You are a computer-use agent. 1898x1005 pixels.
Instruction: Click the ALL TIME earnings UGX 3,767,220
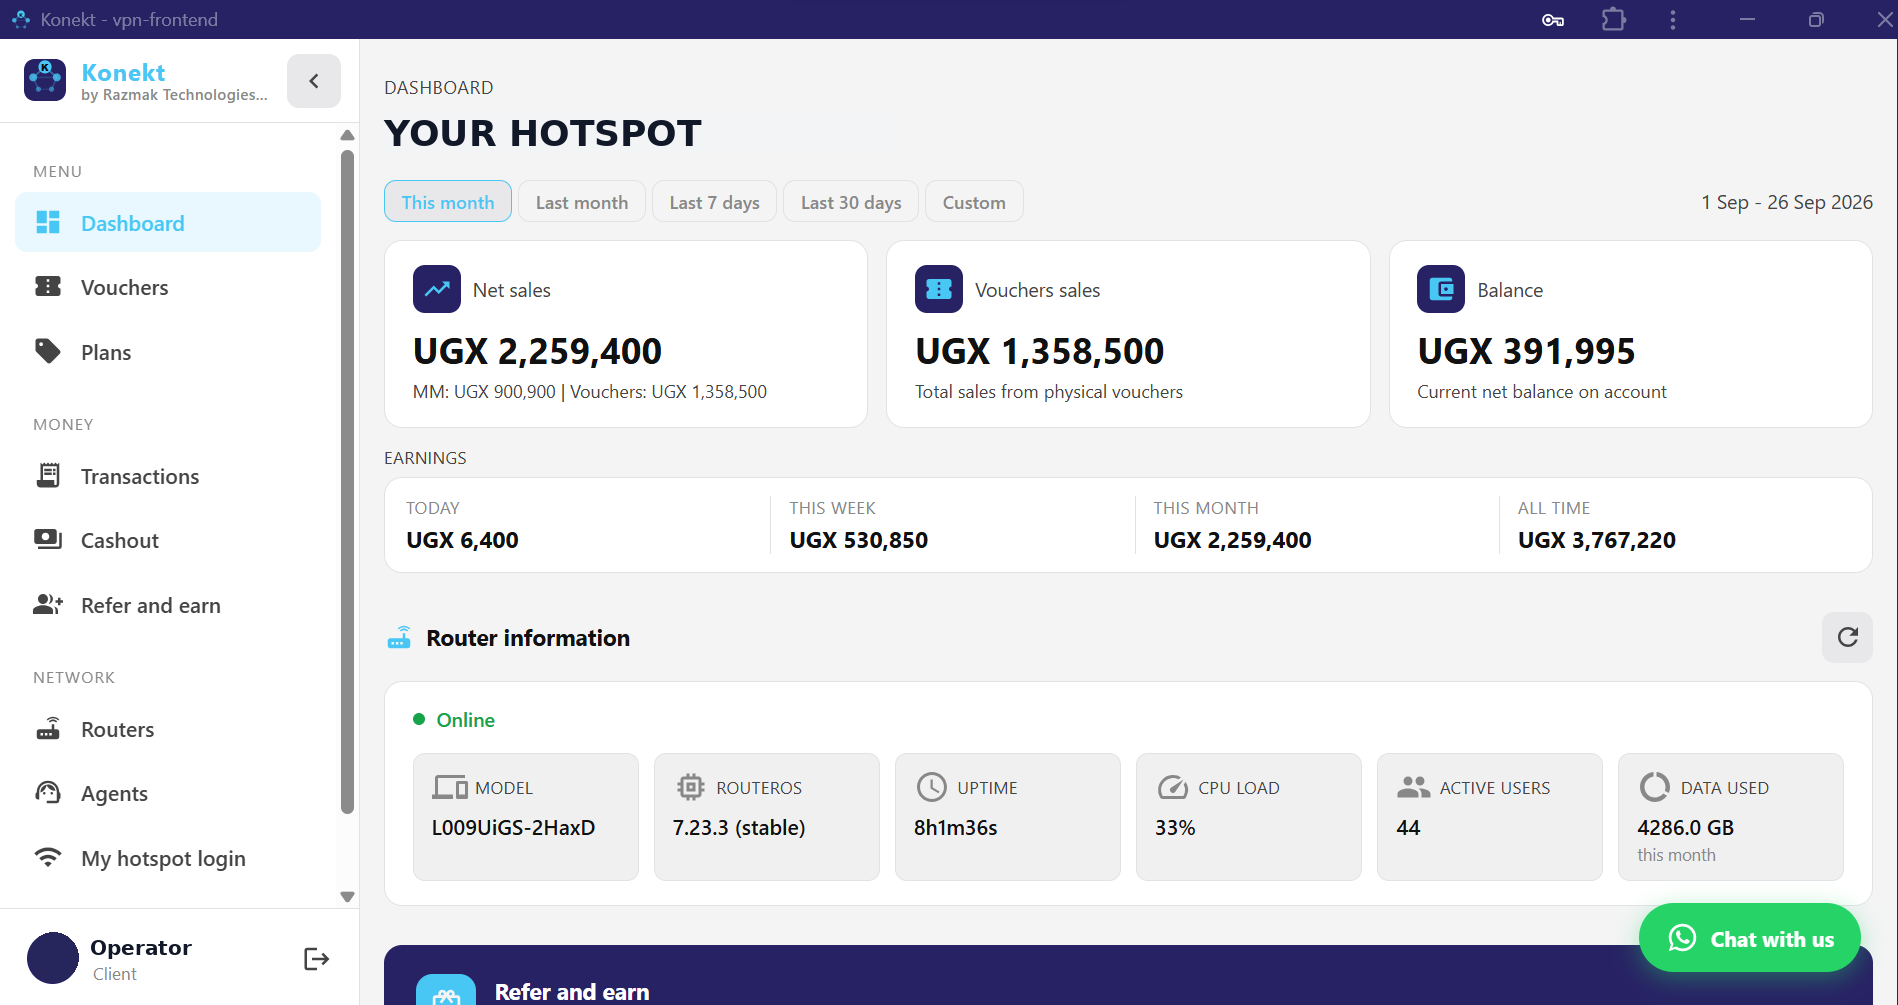[1596, 540]
